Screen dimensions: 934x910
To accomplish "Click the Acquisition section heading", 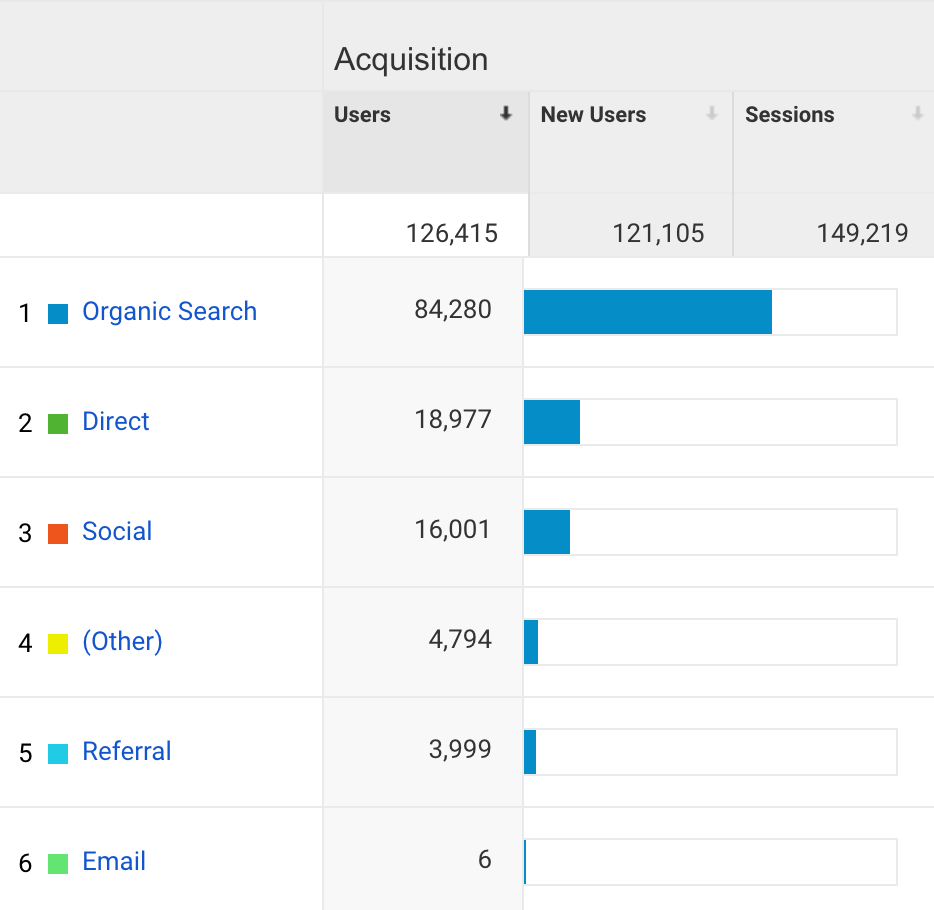I will (411, 59).
